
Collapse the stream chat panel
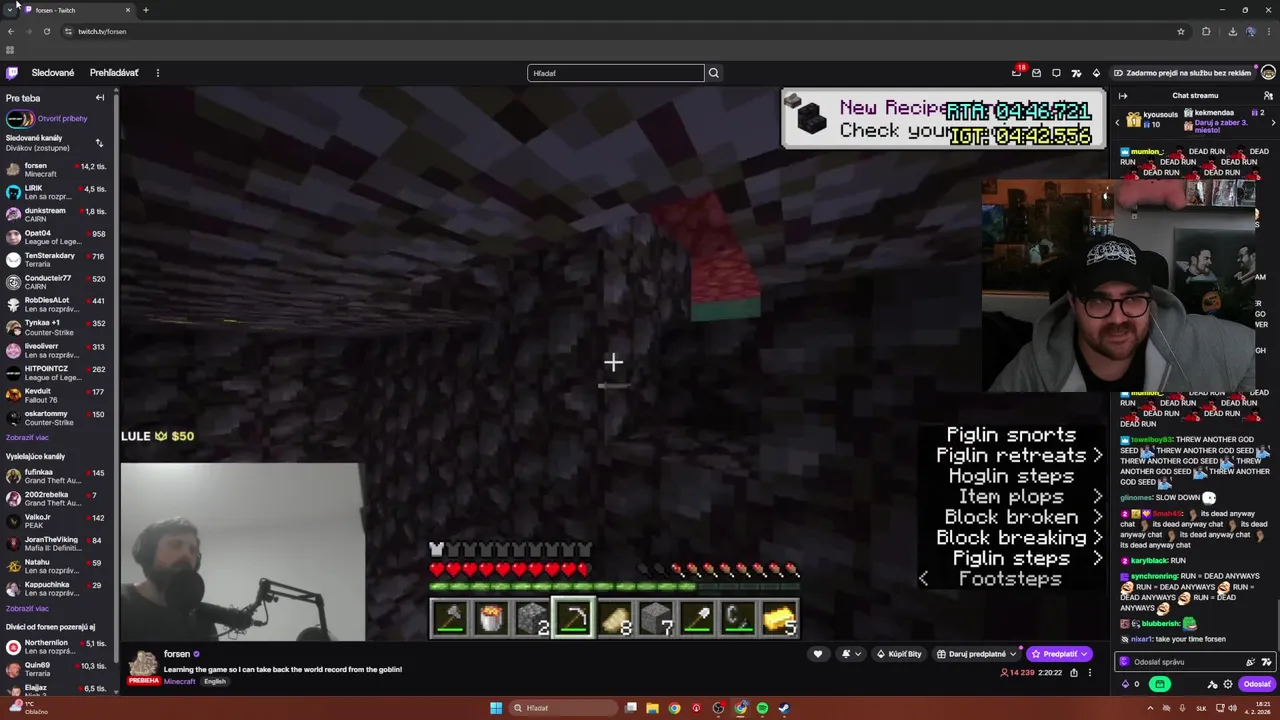pos(1123,96)
